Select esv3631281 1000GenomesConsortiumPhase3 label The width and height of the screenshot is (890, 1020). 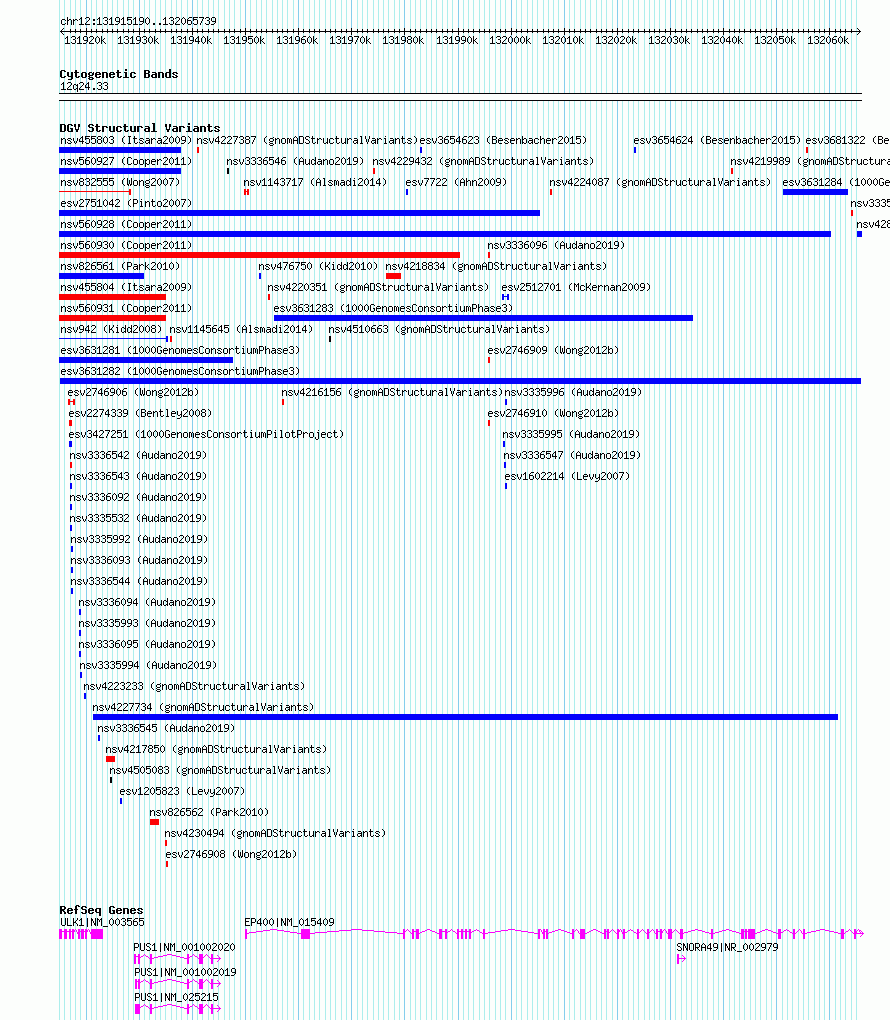(180, 350)
